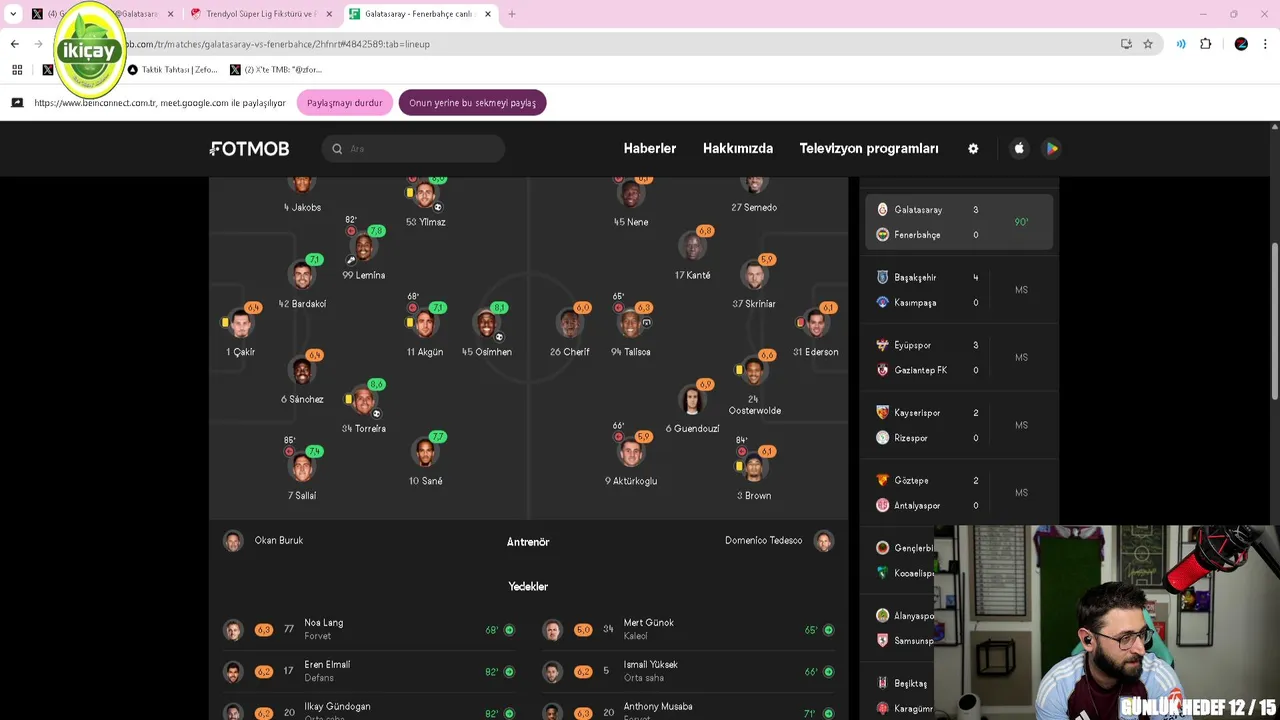Viewport: 1280px width, 720px height.
Task: Click Paylaşmayı durdur button
Action: [x=344, y=103]
